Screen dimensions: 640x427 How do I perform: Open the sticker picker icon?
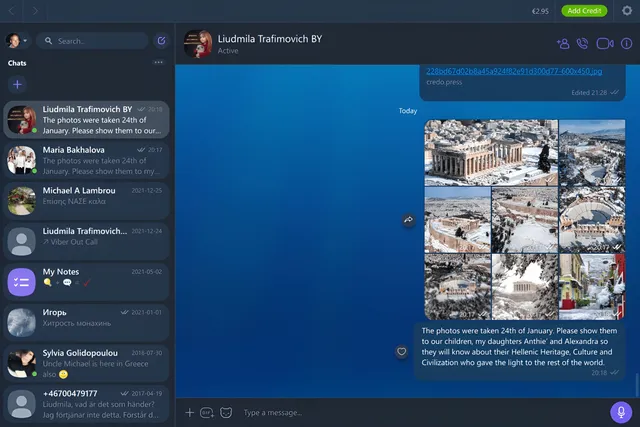227,412
